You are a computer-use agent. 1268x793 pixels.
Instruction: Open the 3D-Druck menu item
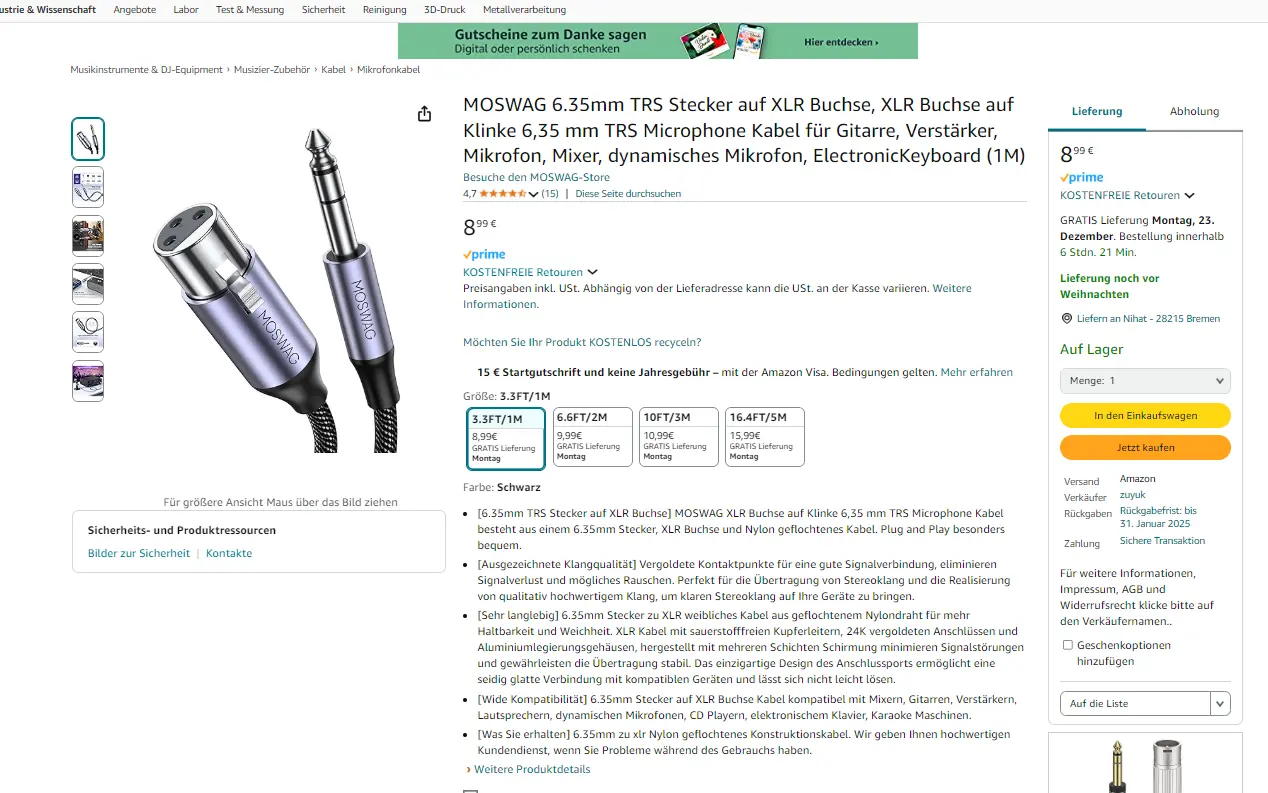point(444,10)
